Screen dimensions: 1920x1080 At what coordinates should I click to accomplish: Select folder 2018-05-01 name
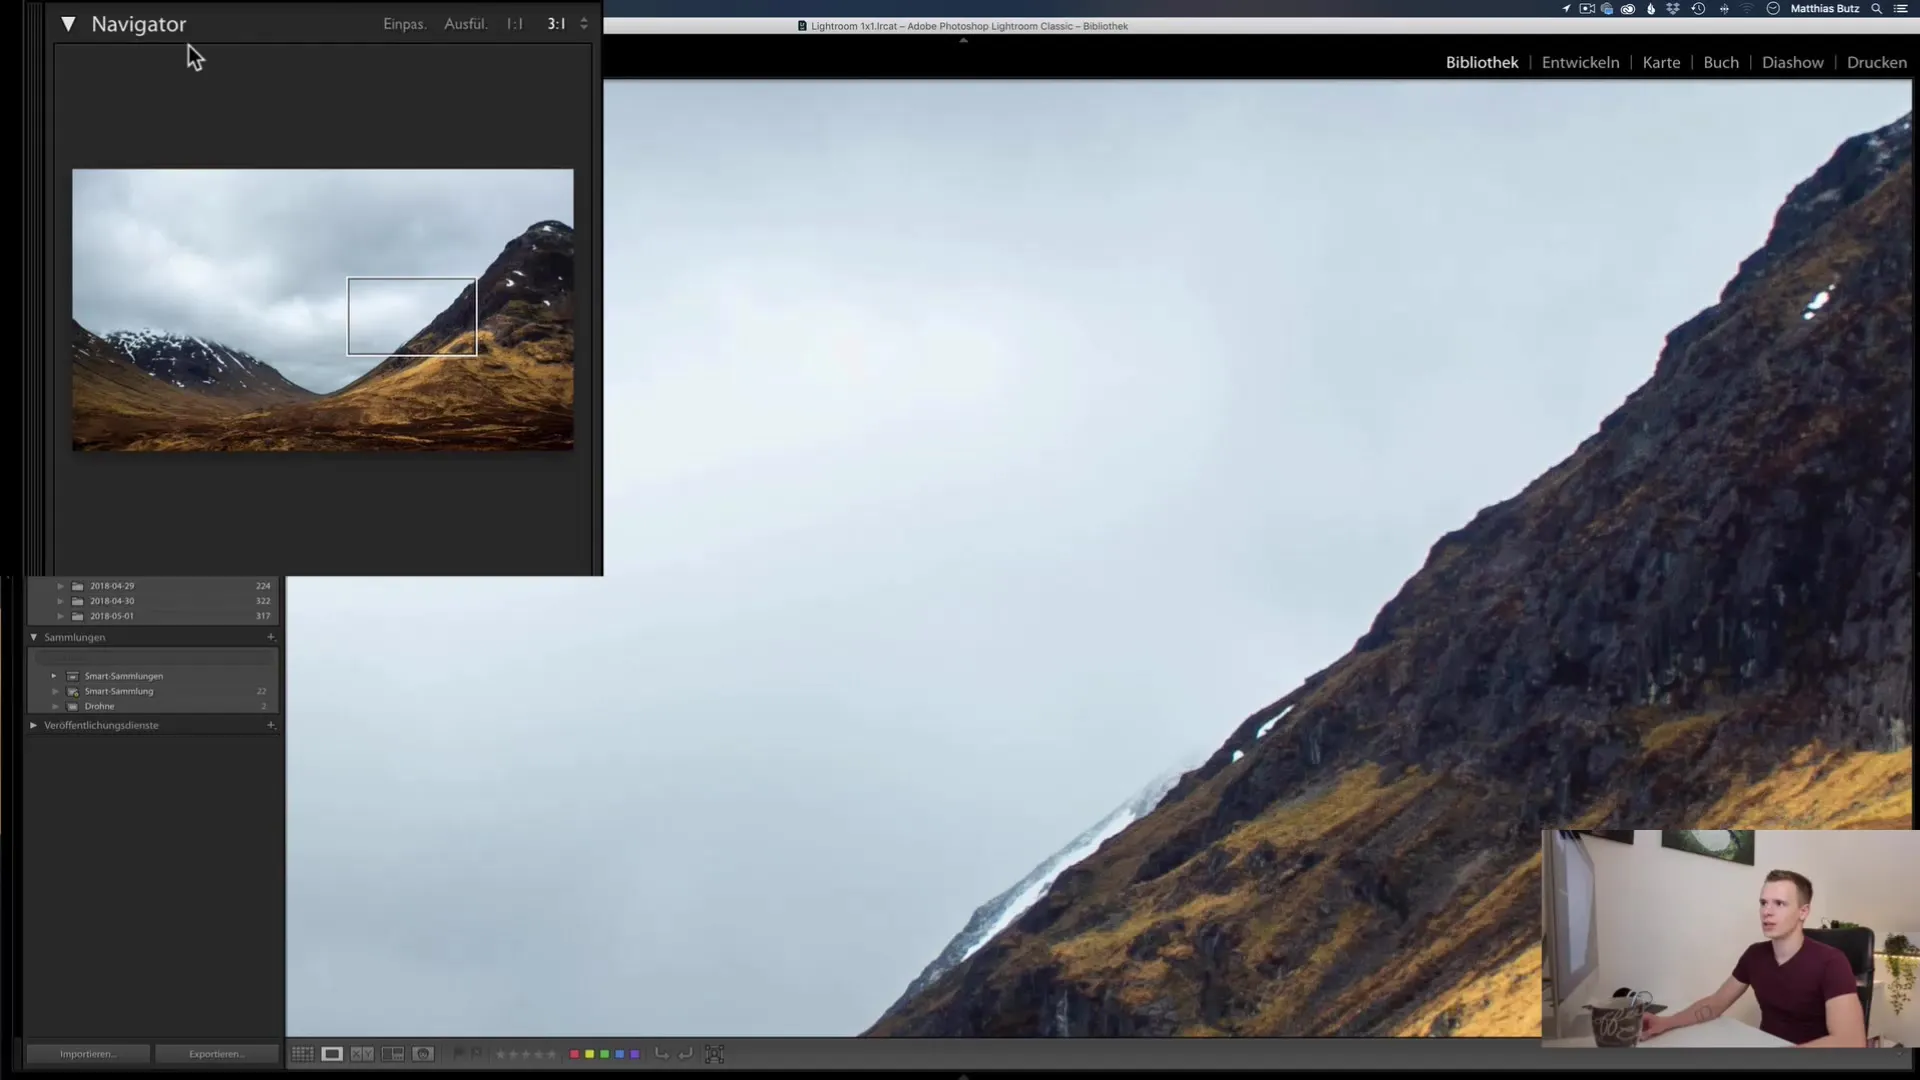112,616
